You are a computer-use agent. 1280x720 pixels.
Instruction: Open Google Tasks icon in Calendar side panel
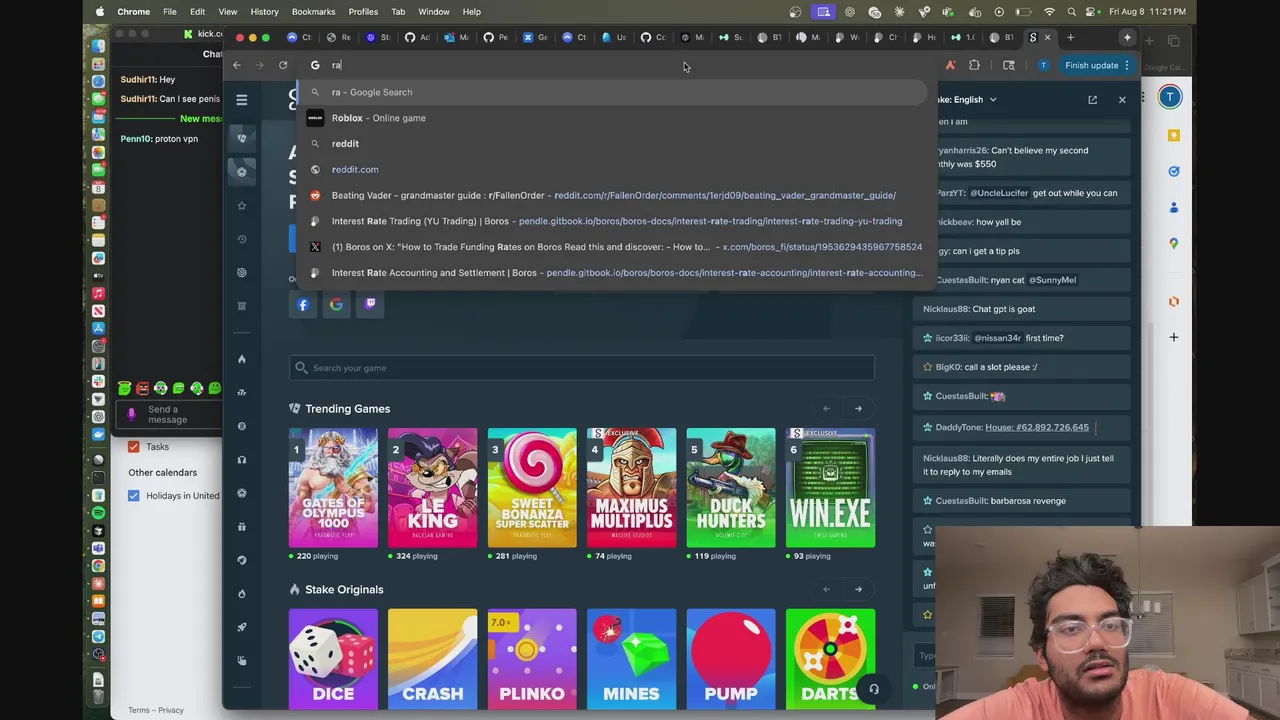(x=1174, y=171)
